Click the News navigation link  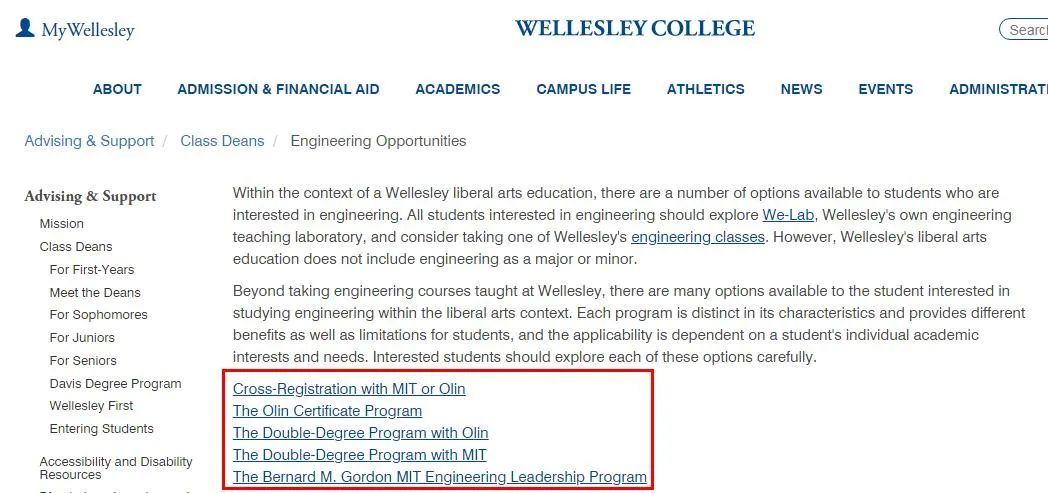[x=801, y=89]
